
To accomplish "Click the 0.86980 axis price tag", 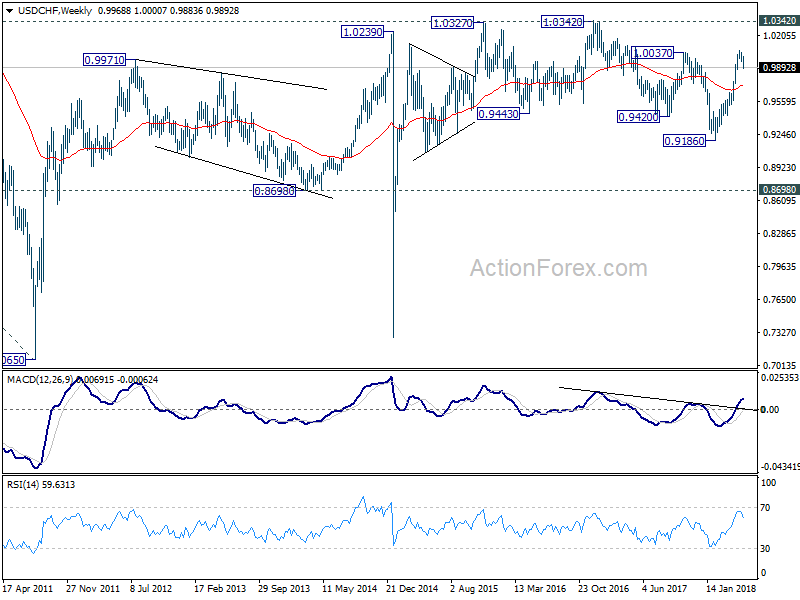I will [x=779, y=190].
